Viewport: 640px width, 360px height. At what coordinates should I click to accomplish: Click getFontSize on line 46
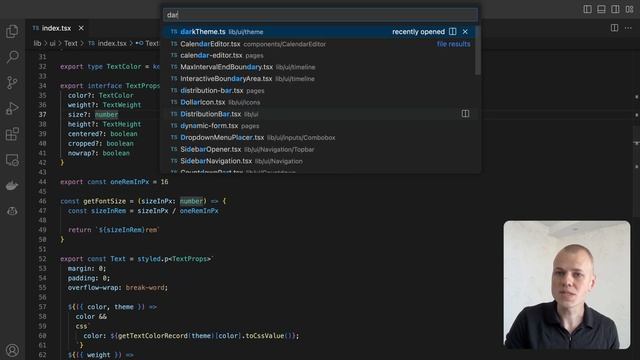pyautogui.click(x=104, y=201)
